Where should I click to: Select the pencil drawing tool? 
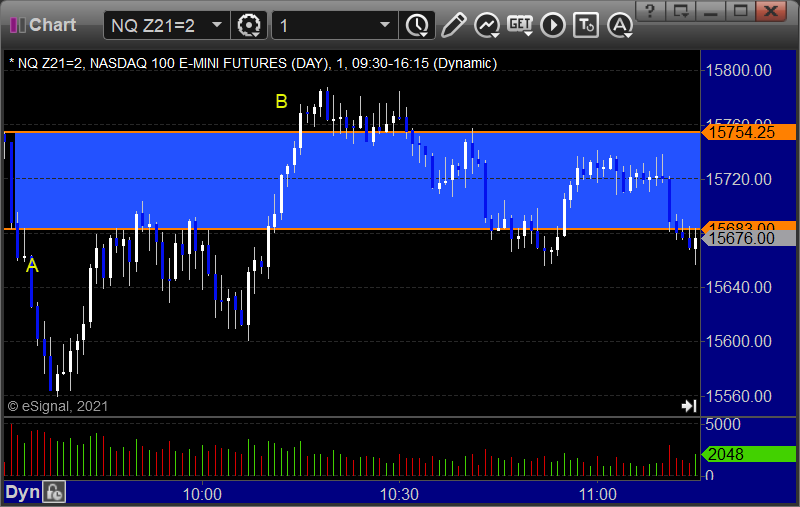point(453,25)
